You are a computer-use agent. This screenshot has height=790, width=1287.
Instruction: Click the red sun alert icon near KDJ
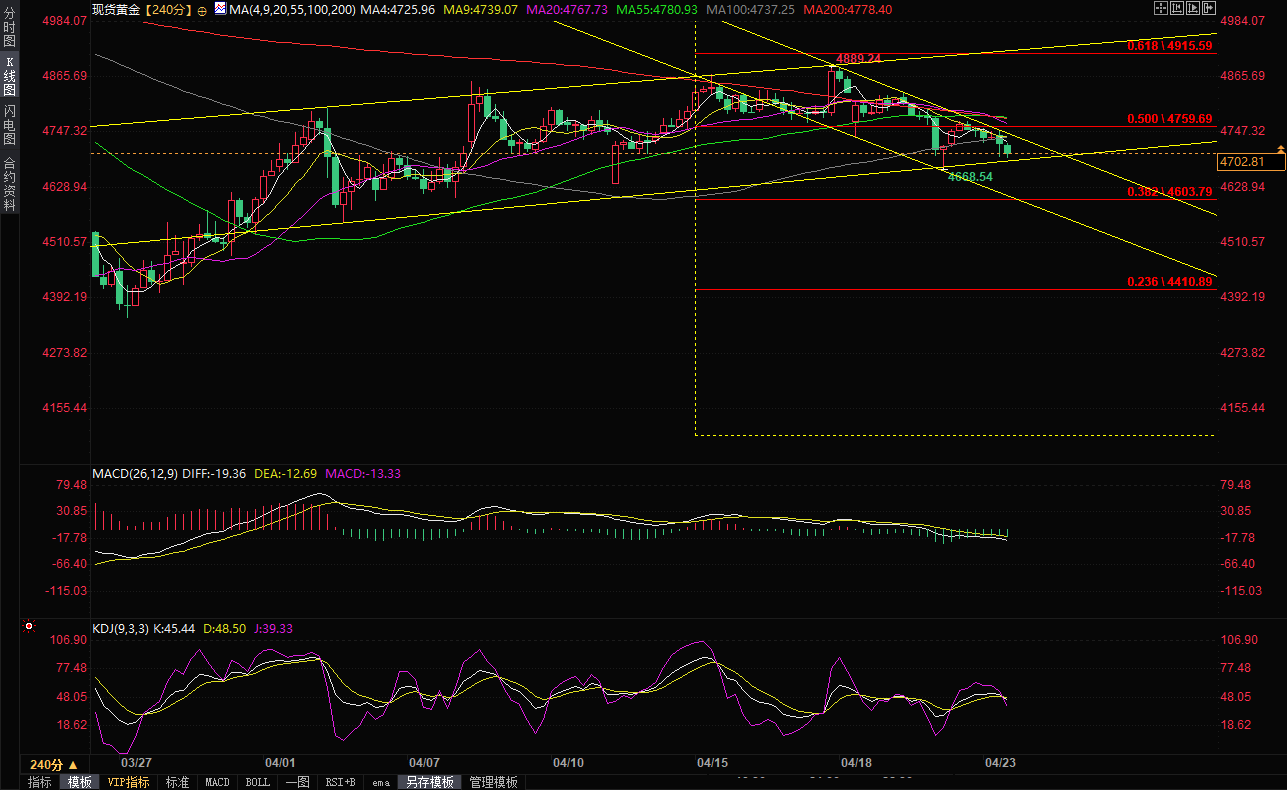pyautogui.click(x=28, y=627)
